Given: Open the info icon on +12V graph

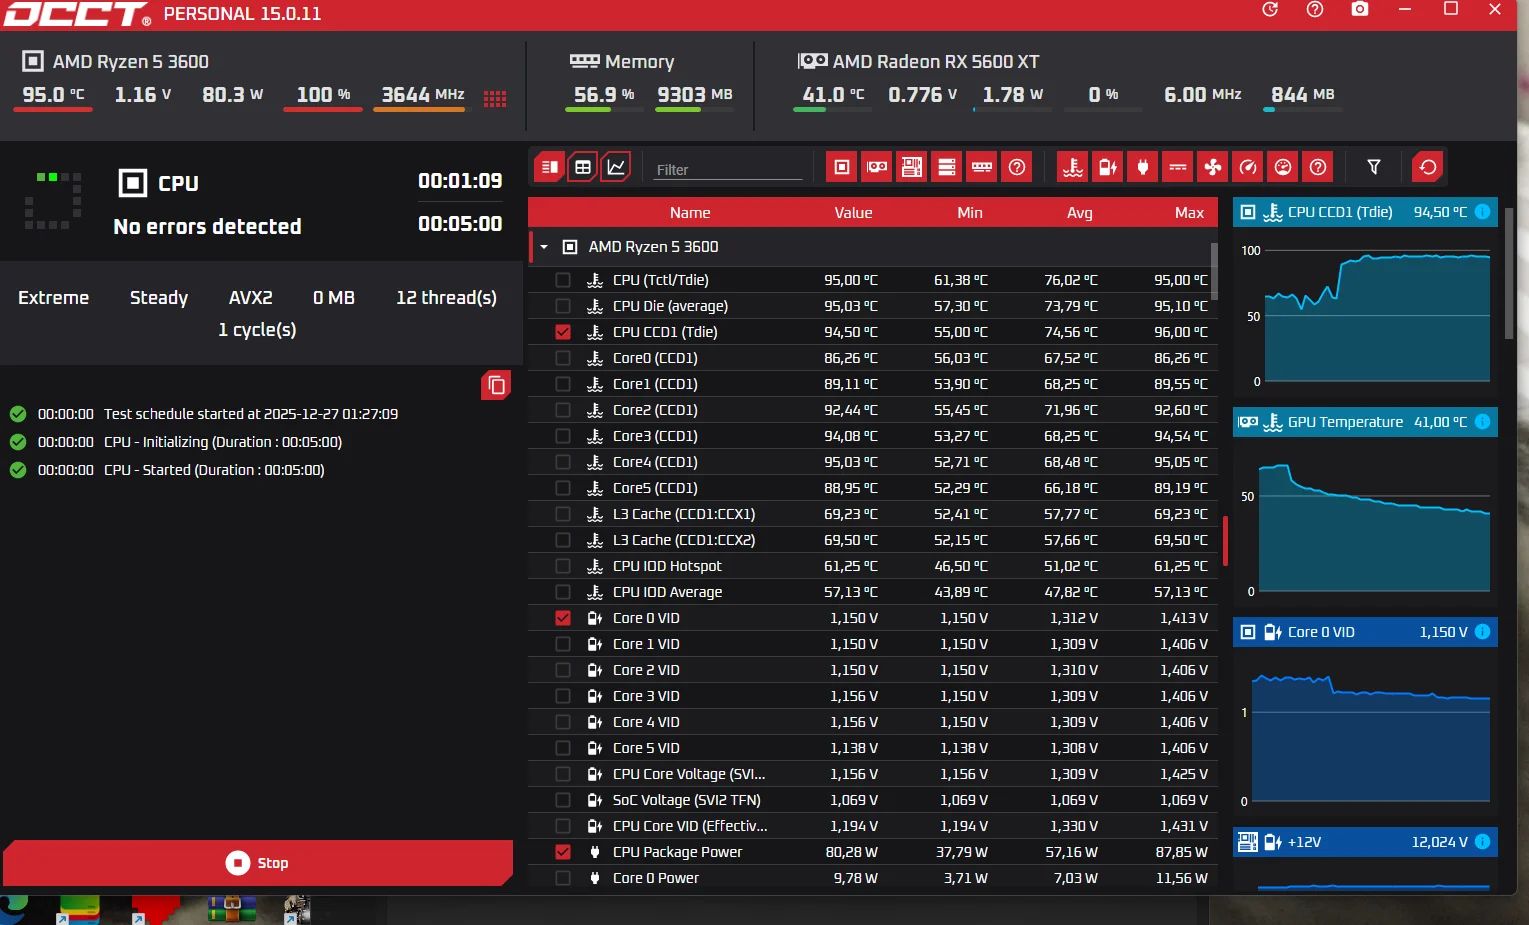Looking at the screenshot, I should coord(1482,842).
